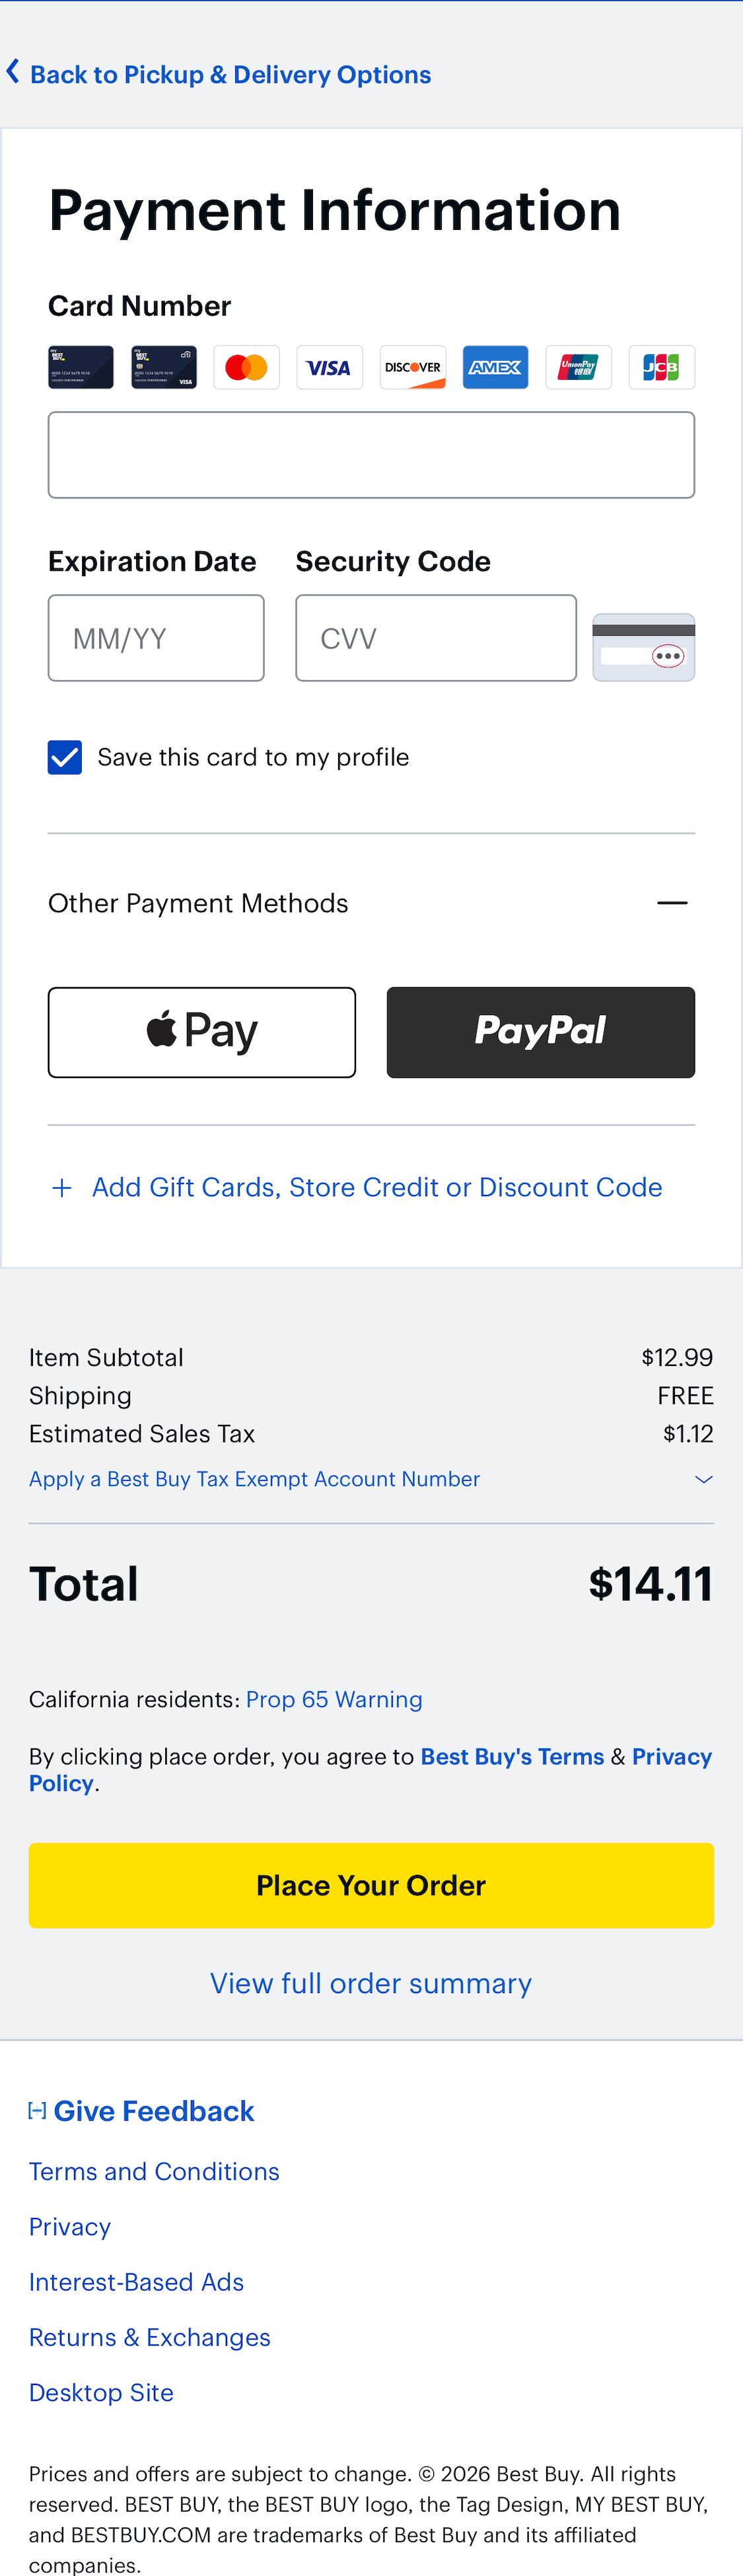The height and width of the screenshot is (2576, 743).
Task: Select the Discover card icon
Action: (412, 367)
